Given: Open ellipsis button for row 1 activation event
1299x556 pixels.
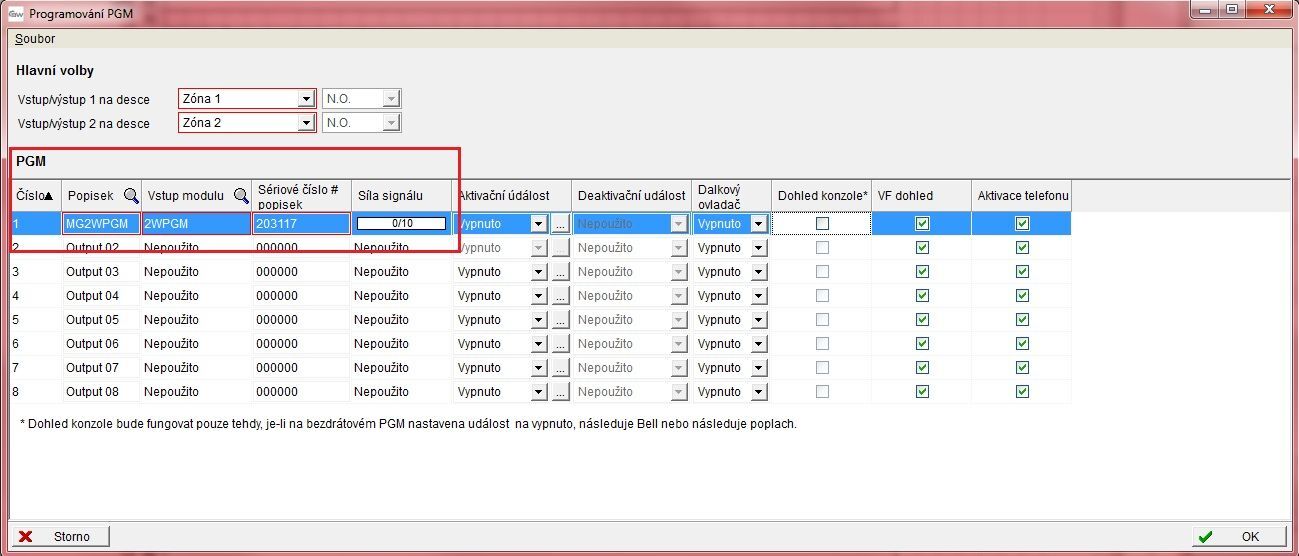Looking at the screenshot, I should (560, 224).
